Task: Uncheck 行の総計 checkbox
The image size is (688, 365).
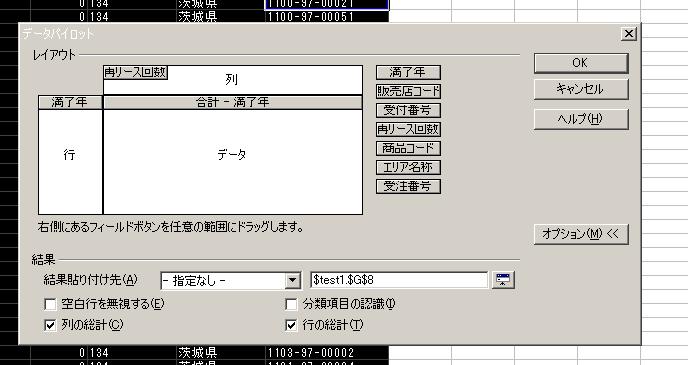Action: [291, 325]
